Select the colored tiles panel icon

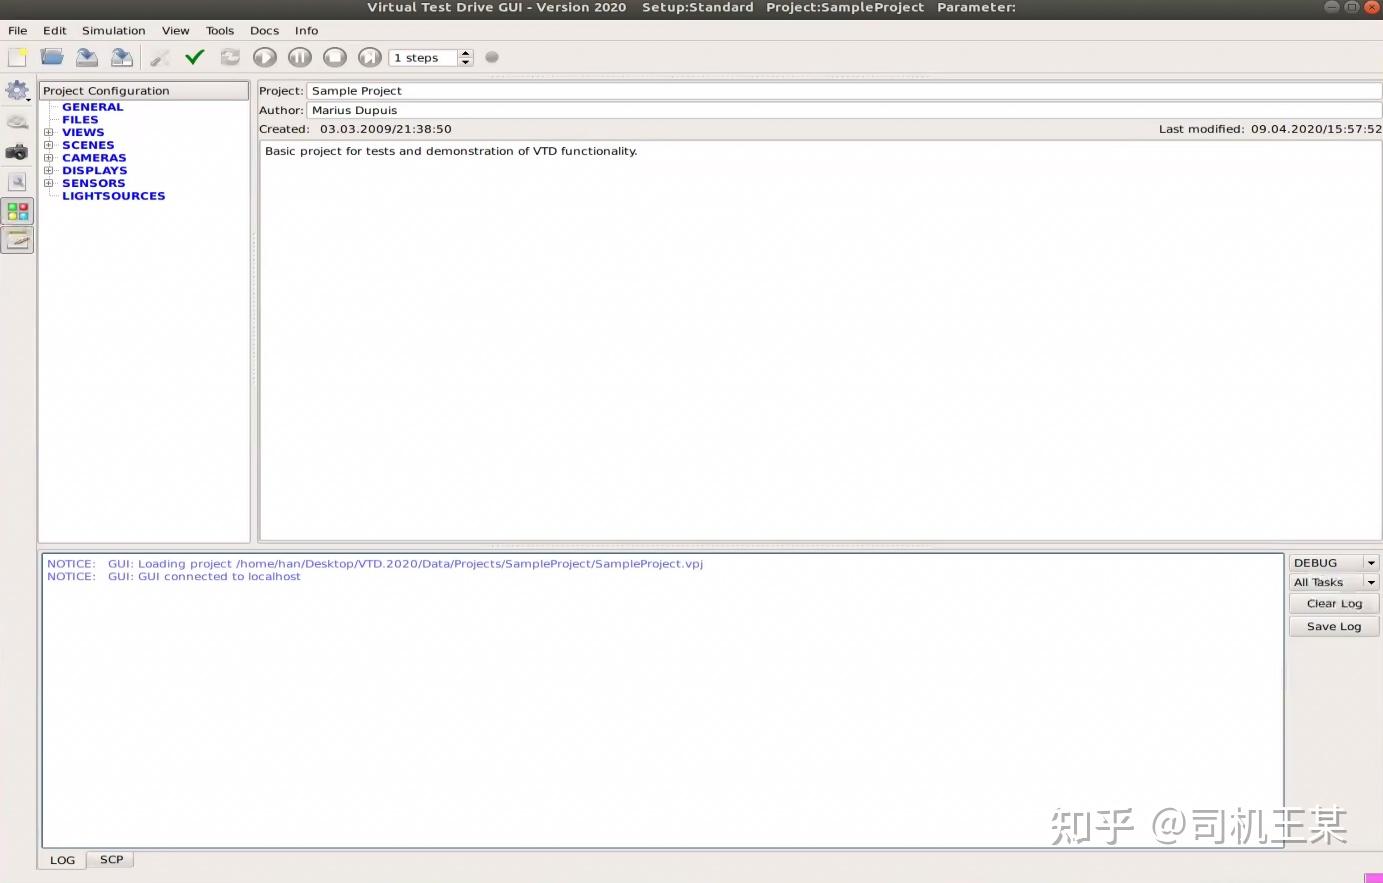16,210
